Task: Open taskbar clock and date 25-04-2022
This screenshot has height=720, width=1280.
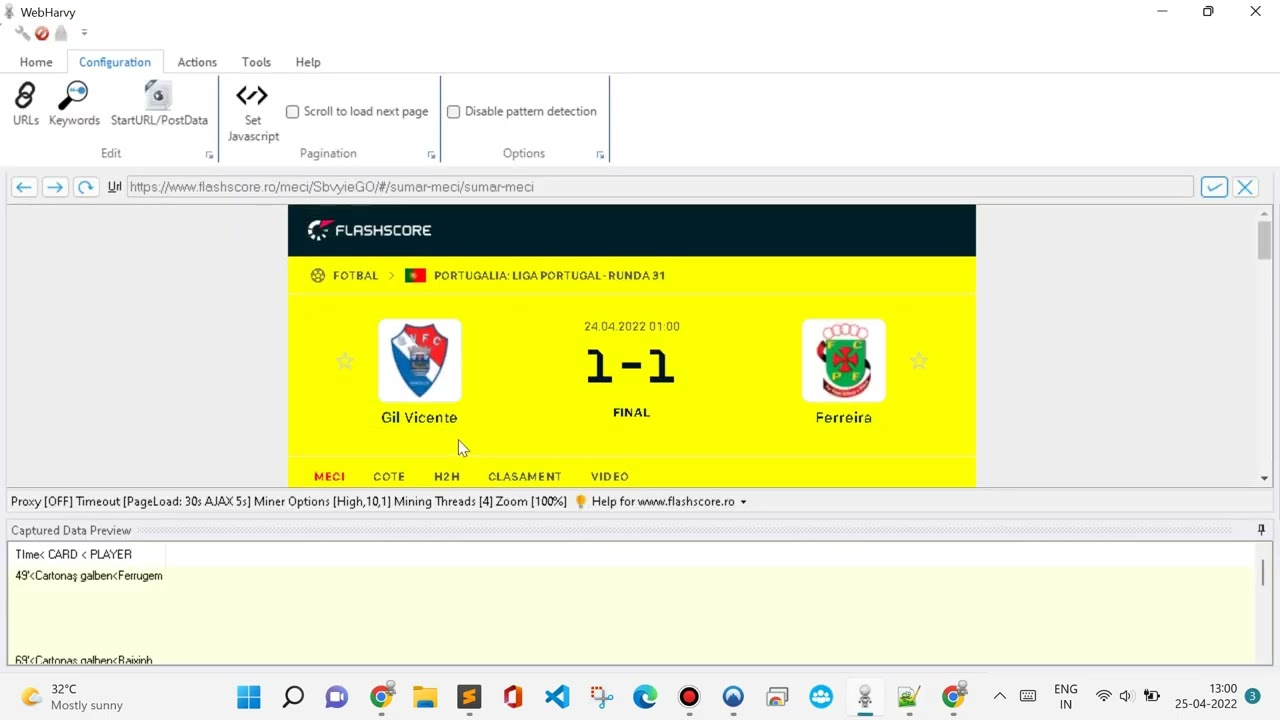Action: point(1206,697)
